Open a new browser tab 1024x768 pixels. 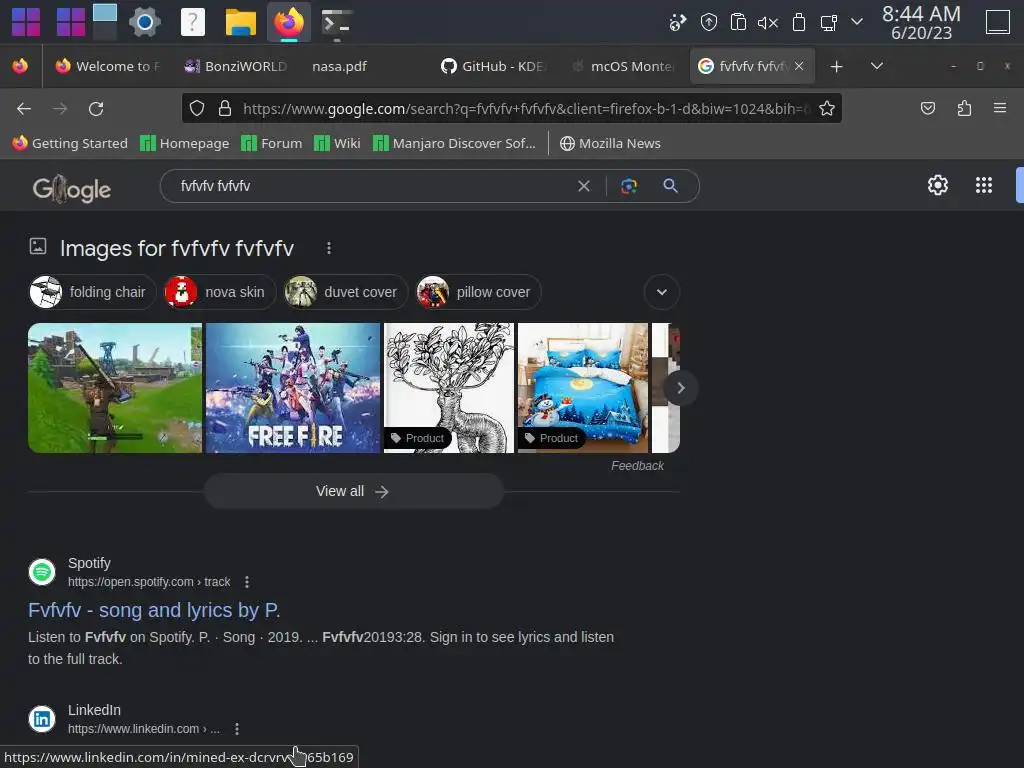click(836, 67)
